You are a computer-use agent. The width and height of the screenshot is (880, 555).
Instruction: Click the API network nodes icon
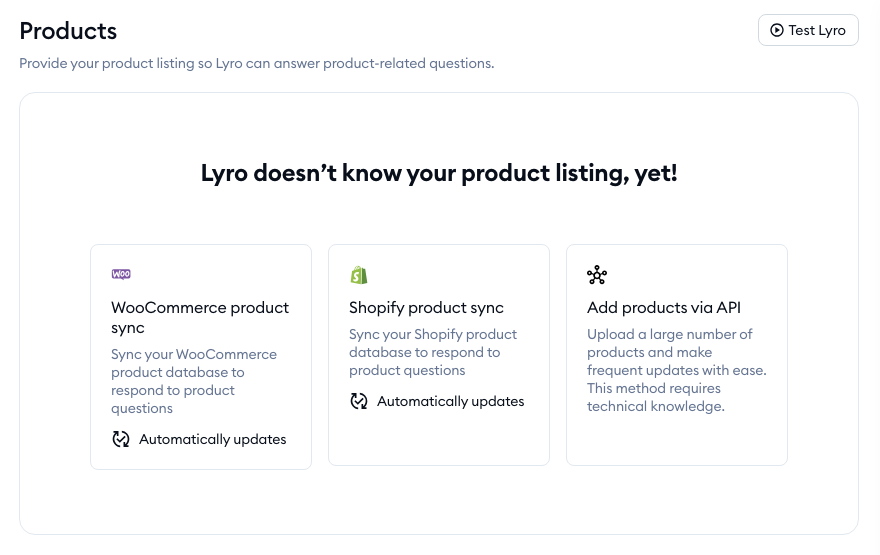(597, 275)
